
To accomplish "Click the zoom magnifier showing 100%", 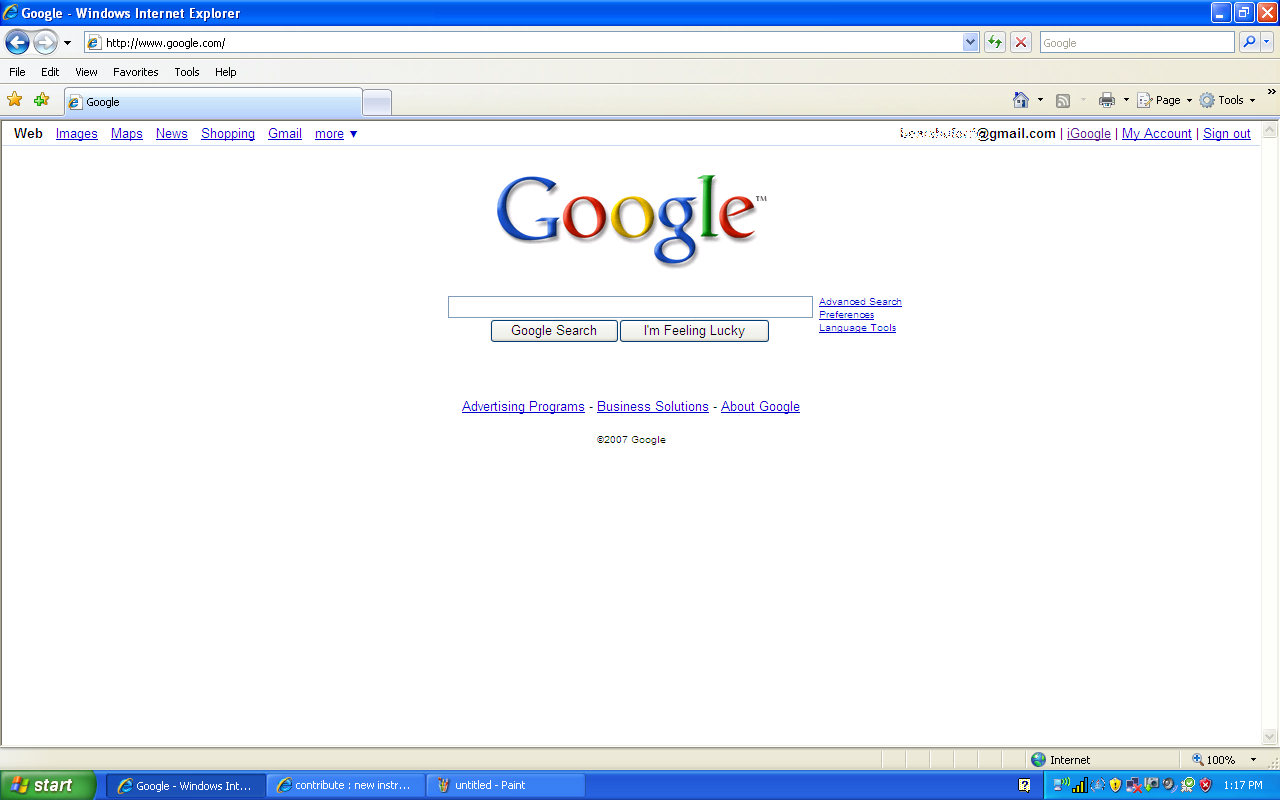I will click(1198, 760).
